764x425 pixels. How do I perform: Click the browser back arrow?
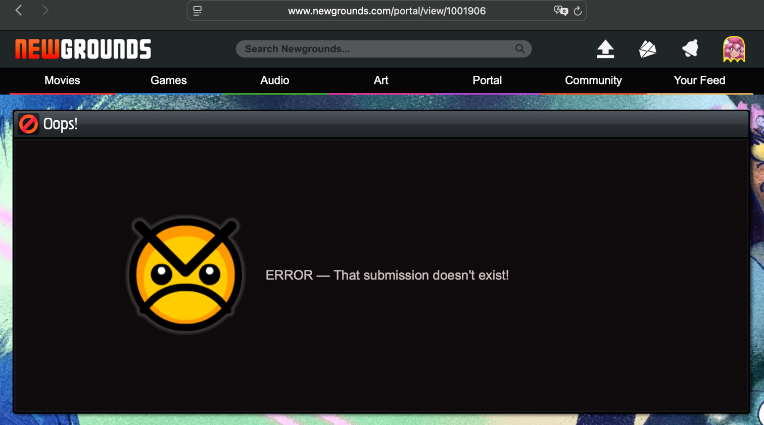pyautogui.click(x=19, y=11)
